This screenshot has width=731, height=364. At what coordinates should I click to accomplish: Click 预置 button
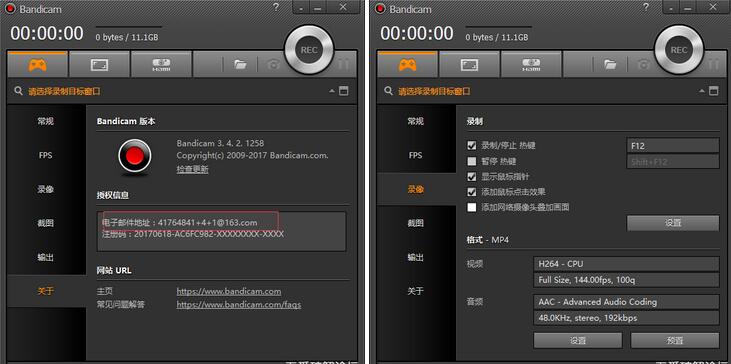click(675, 341)
